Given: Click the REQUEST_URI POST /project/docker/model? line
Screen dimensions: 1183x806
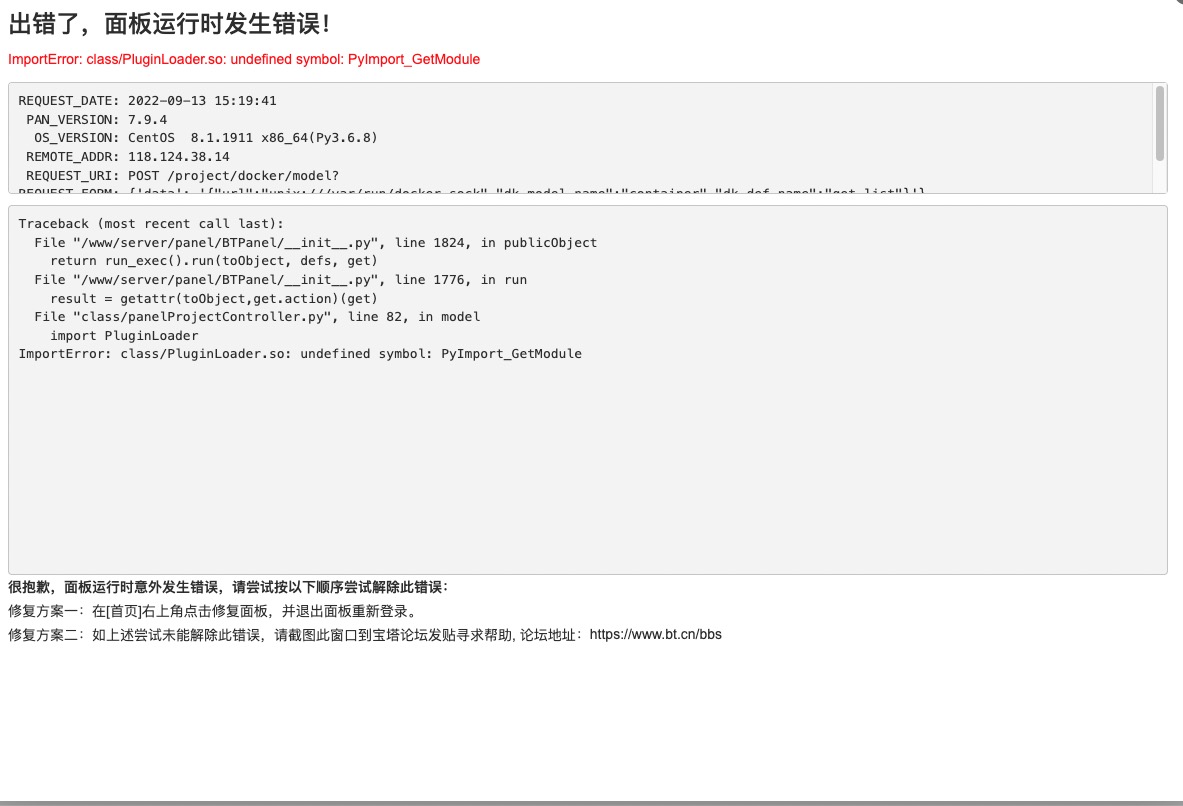Looking at the screenshot, I should (x=183, y=176).
